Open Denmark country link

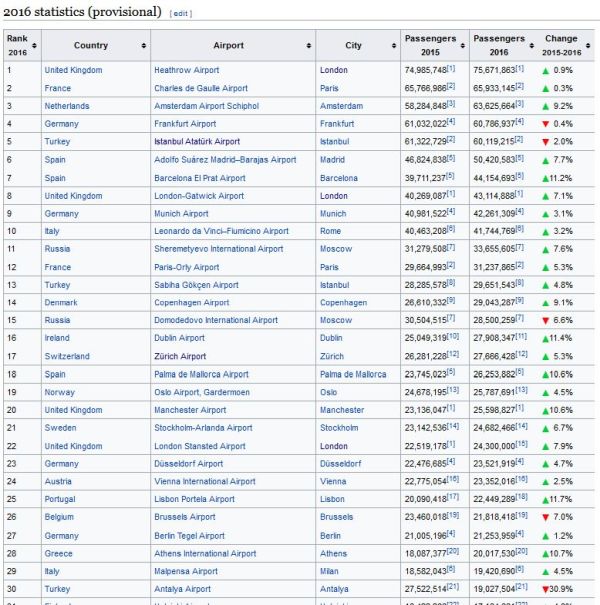point(61,302)
